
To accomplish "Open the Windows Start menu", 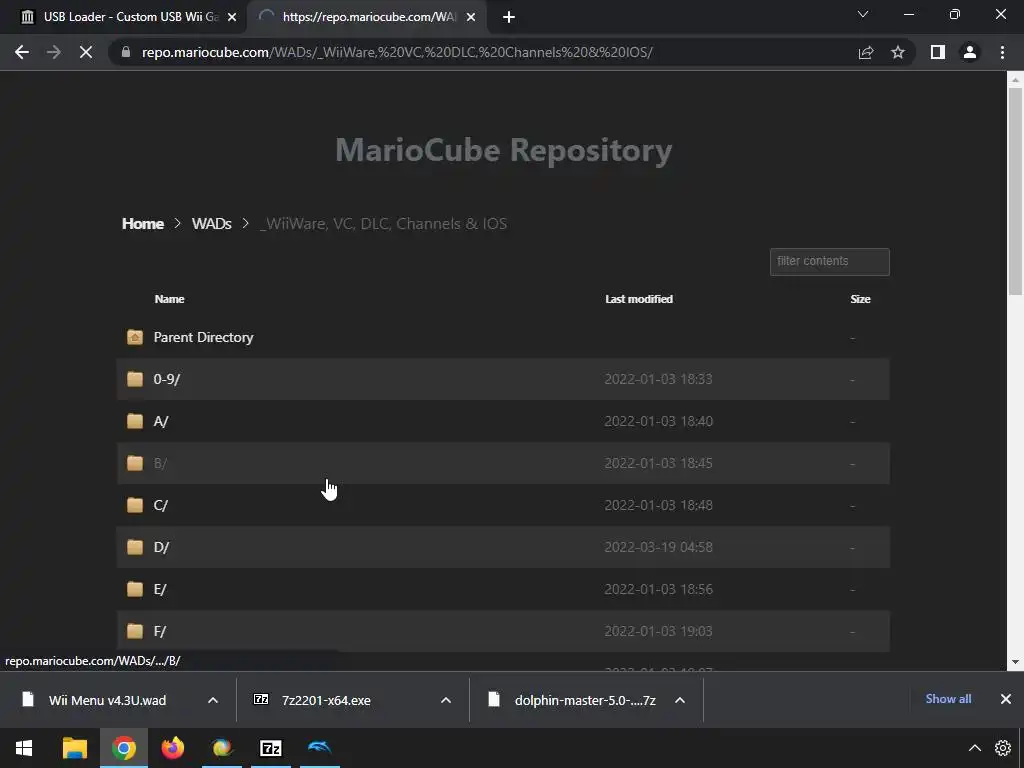I will (24, 748).
